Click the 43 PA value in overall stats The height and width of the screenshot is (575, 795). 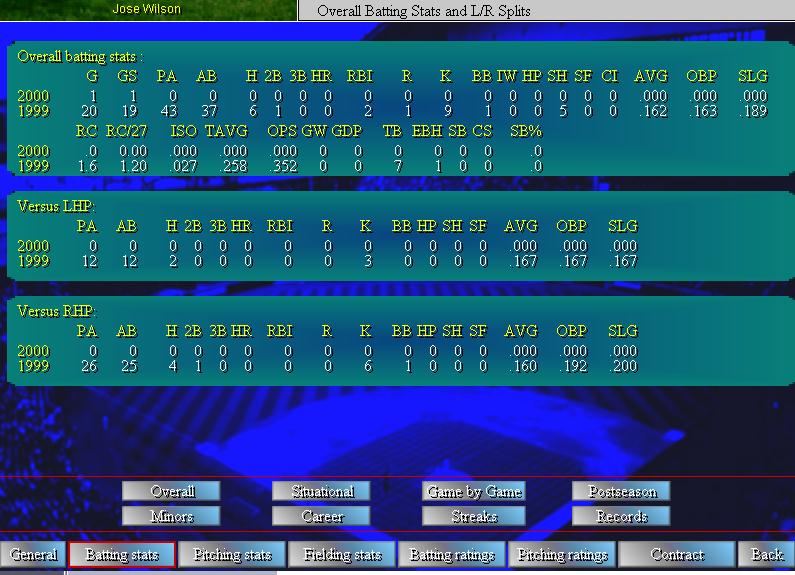point(168,111)
